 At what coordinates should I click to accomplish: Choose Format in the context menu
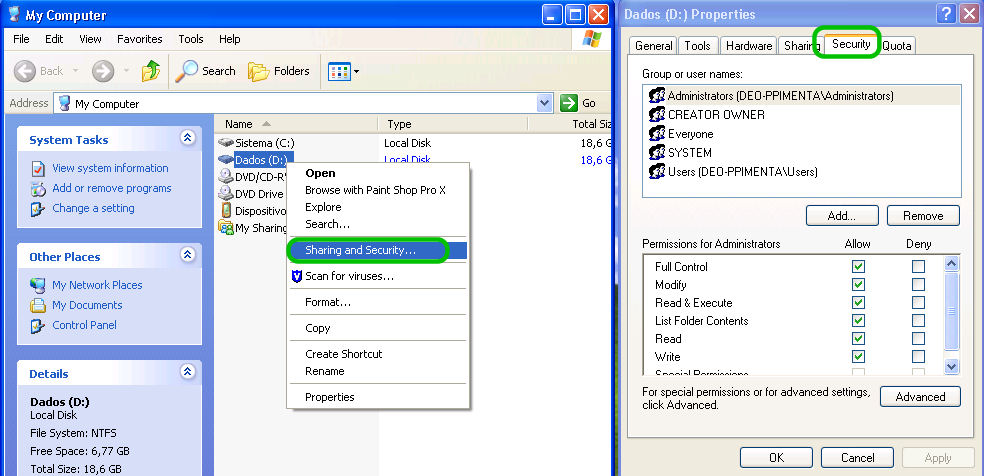pyautogui.click(x=377, y=302)
